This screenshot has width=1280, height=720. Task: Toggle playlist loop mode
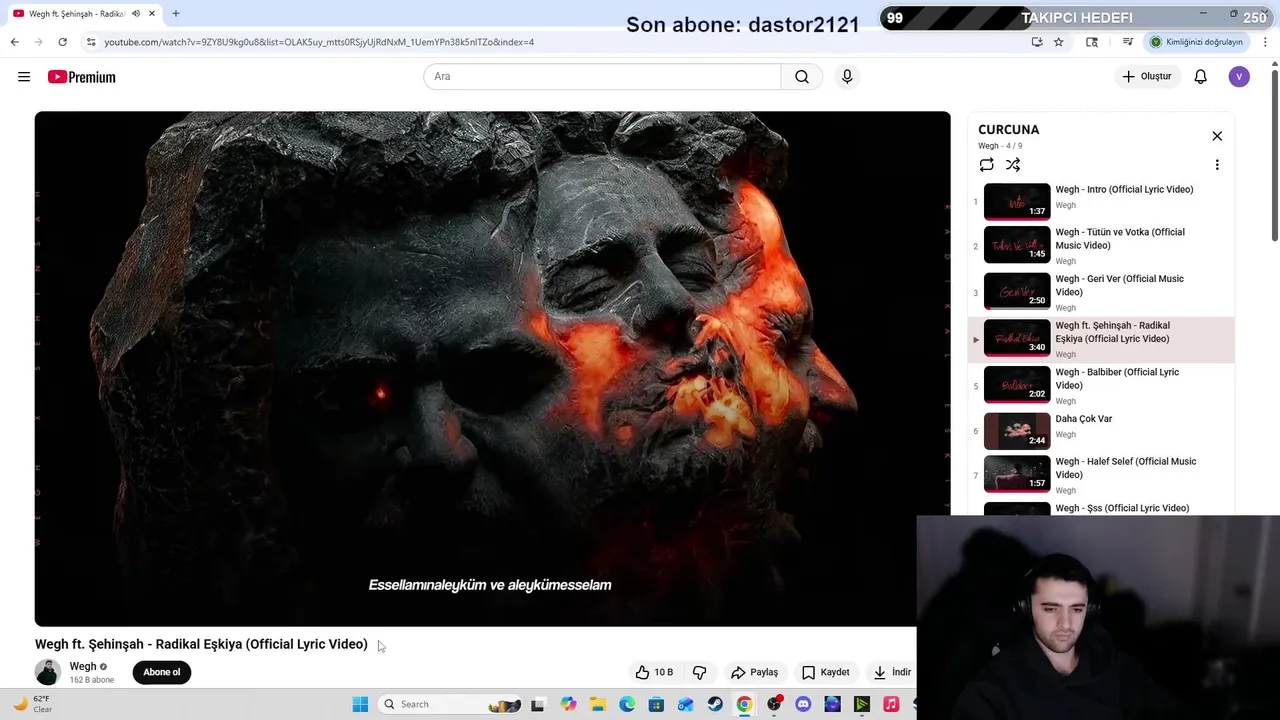pos(987,165)
